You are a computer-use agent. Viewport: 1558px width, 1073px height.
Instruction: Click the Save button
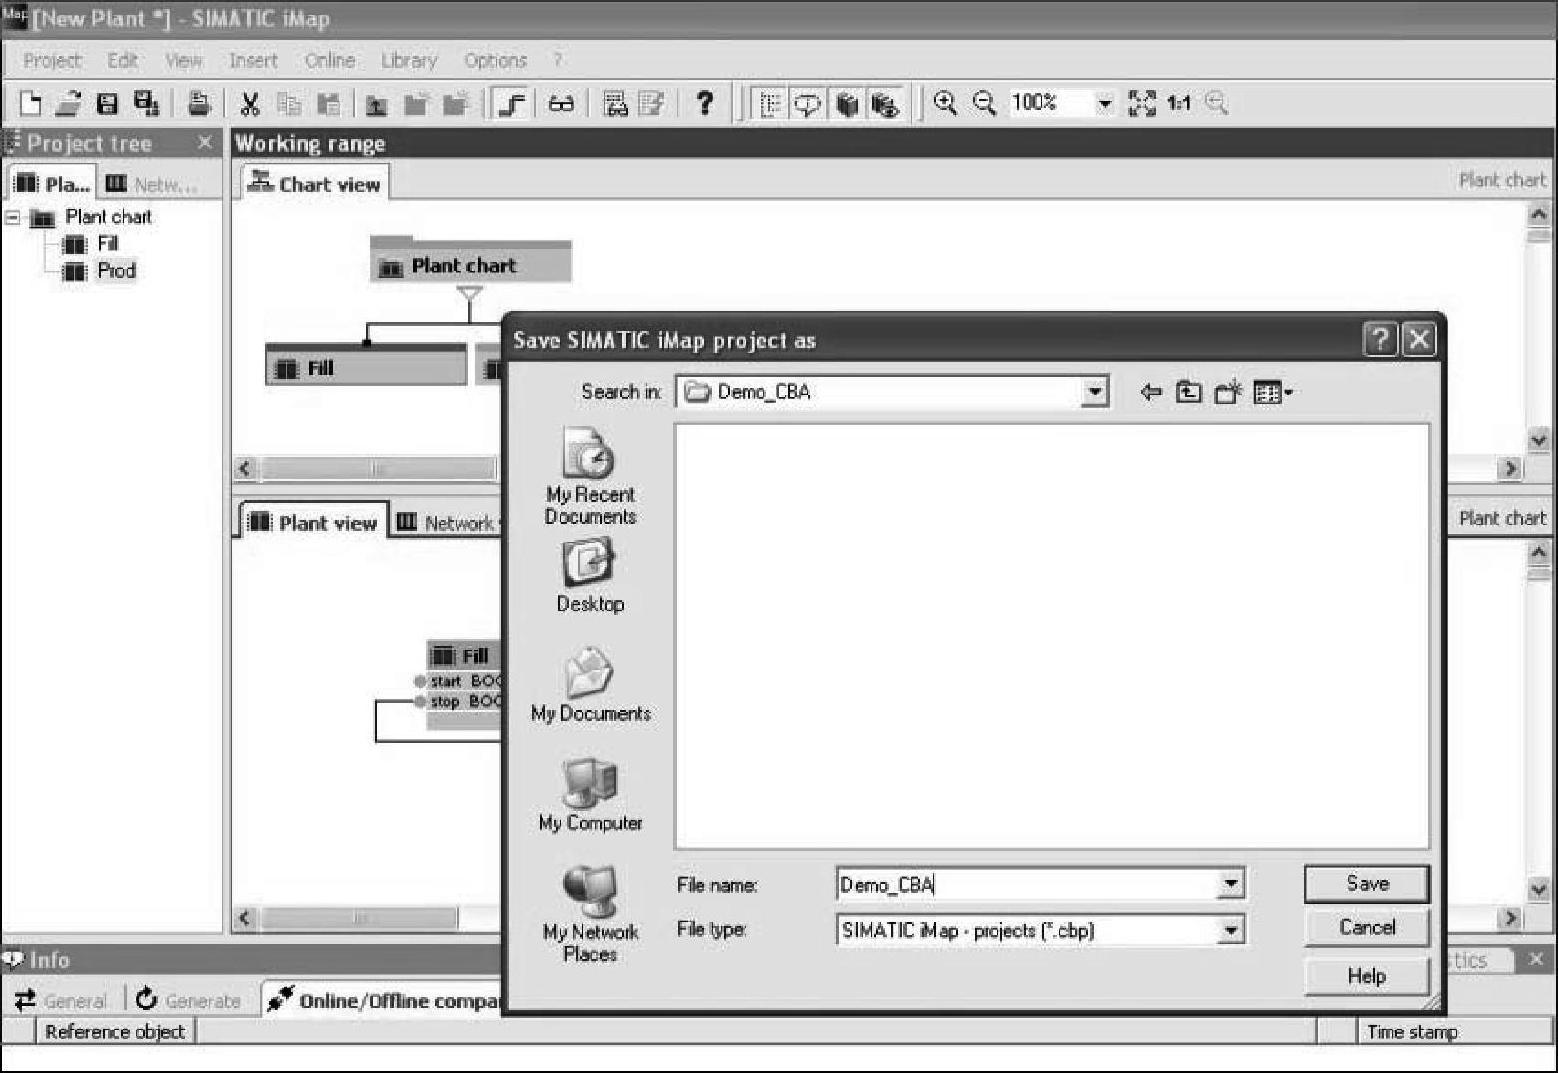pyautogui.click(x=1367, y=883)
